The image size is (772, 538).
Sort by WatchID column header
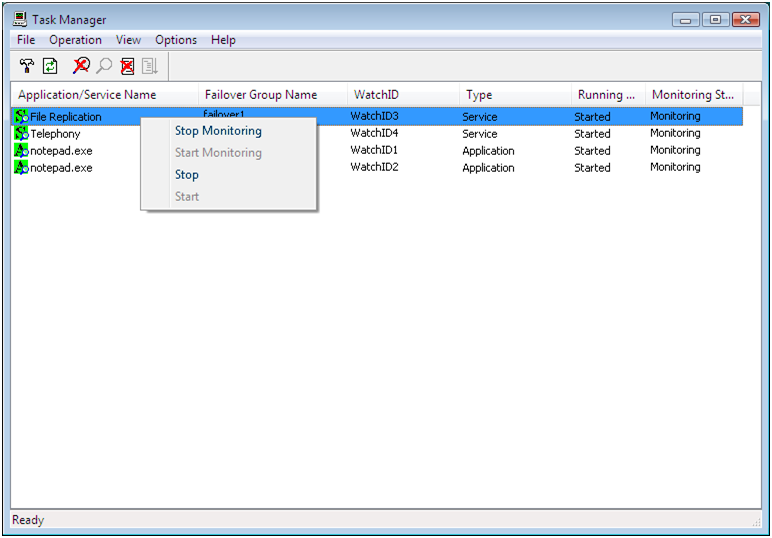tap(376, 95)
